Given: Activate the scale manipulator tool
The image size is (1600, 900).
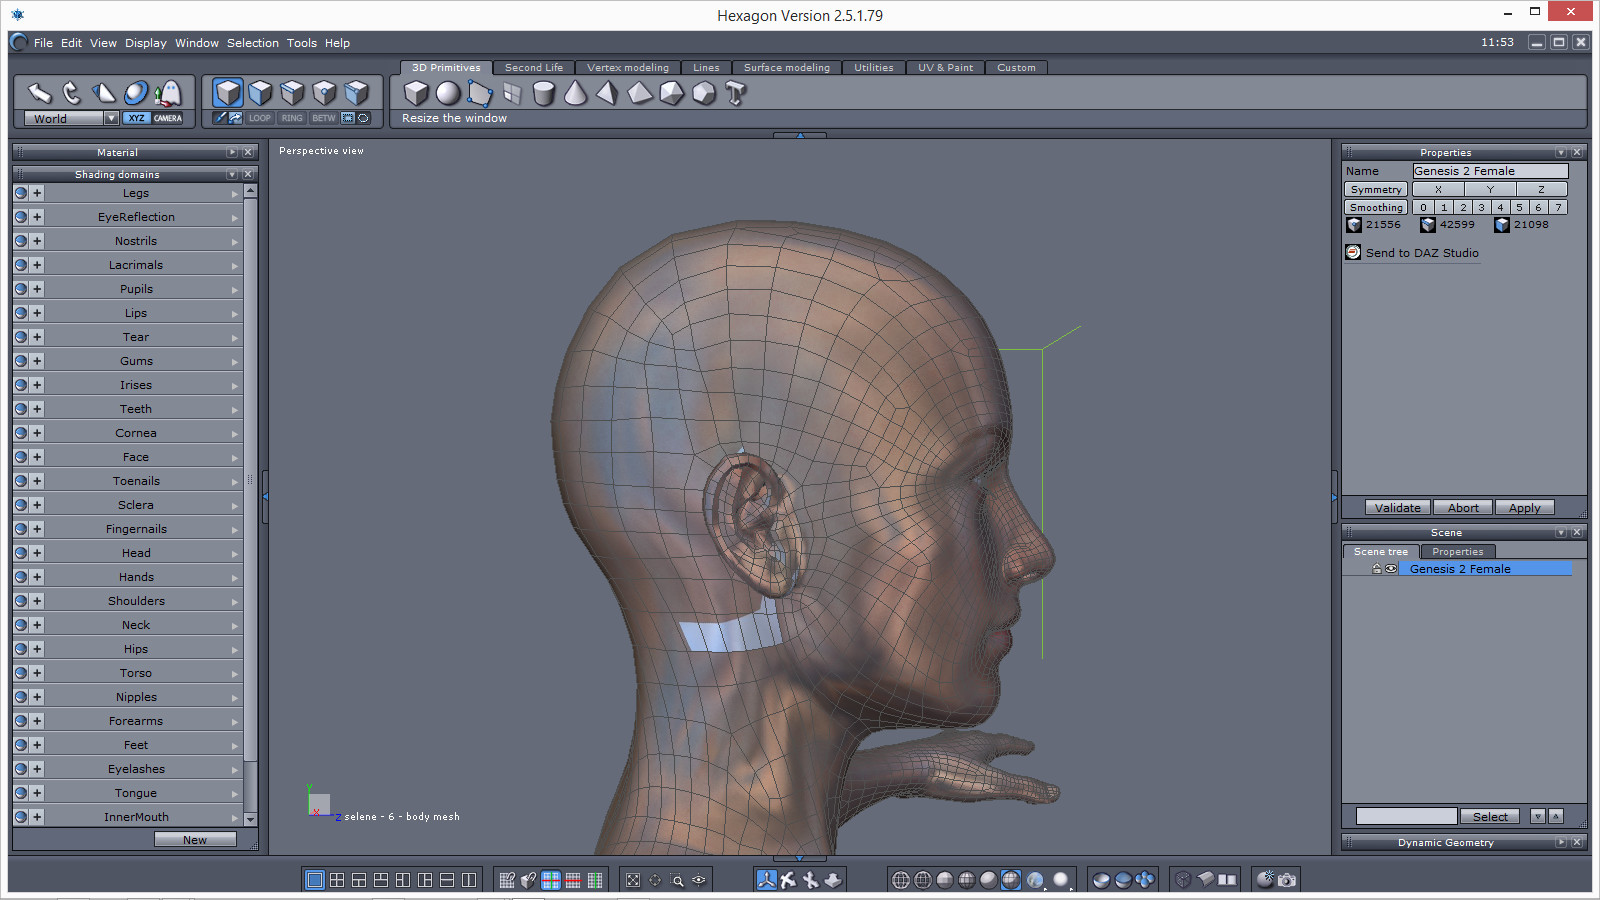Looking at the screenshot, I should 103,93.
